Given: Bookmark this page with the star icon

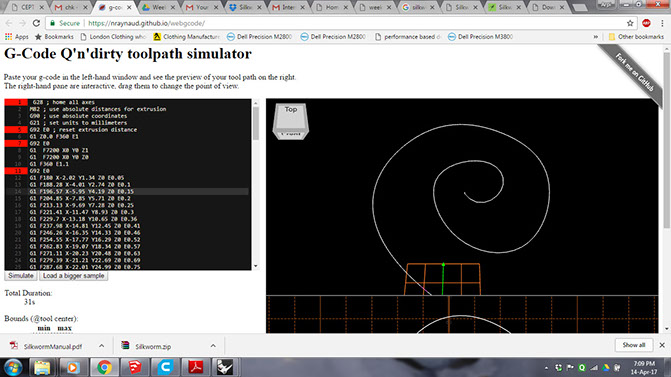Looking at the screenshot, I should 630,23.
